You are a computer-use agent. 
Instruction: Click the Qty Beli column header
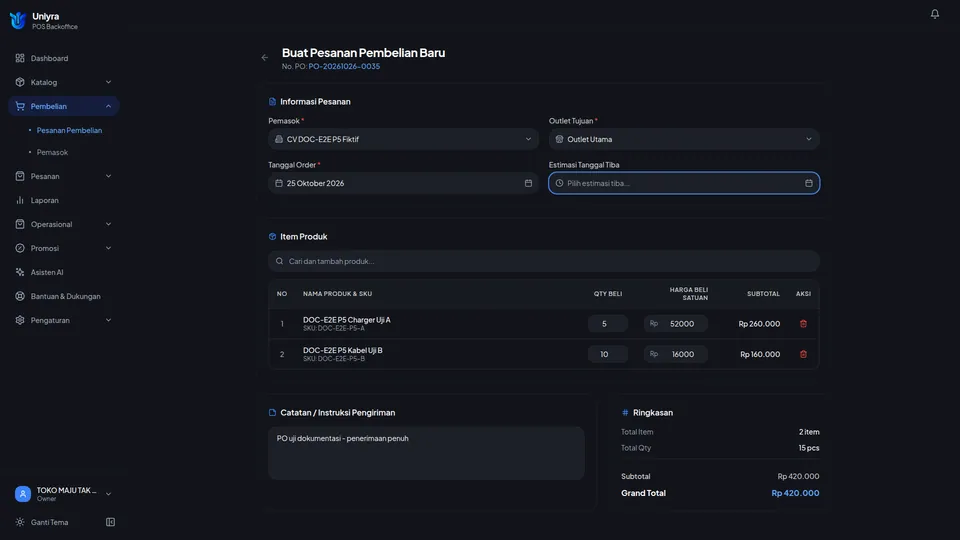point(607,294)
